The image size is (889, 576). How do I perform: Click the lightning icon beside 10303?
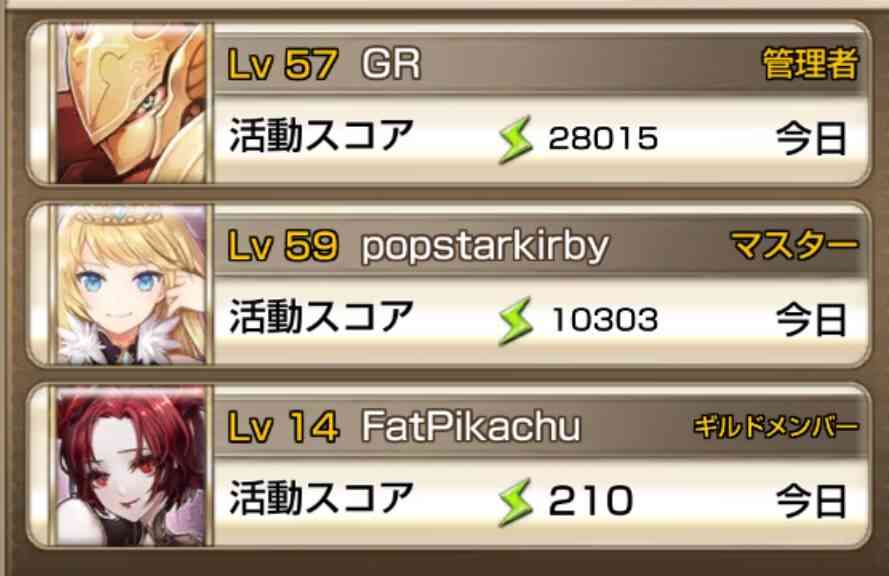(x=515, y=321)
